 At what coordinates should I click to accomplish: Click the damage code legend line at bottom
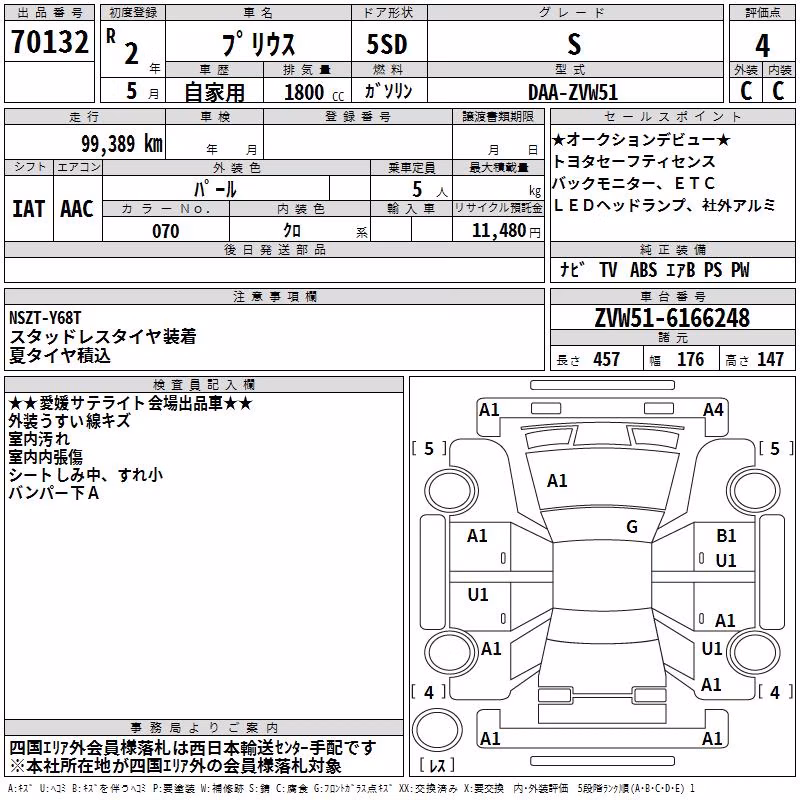tap(351, 789)
